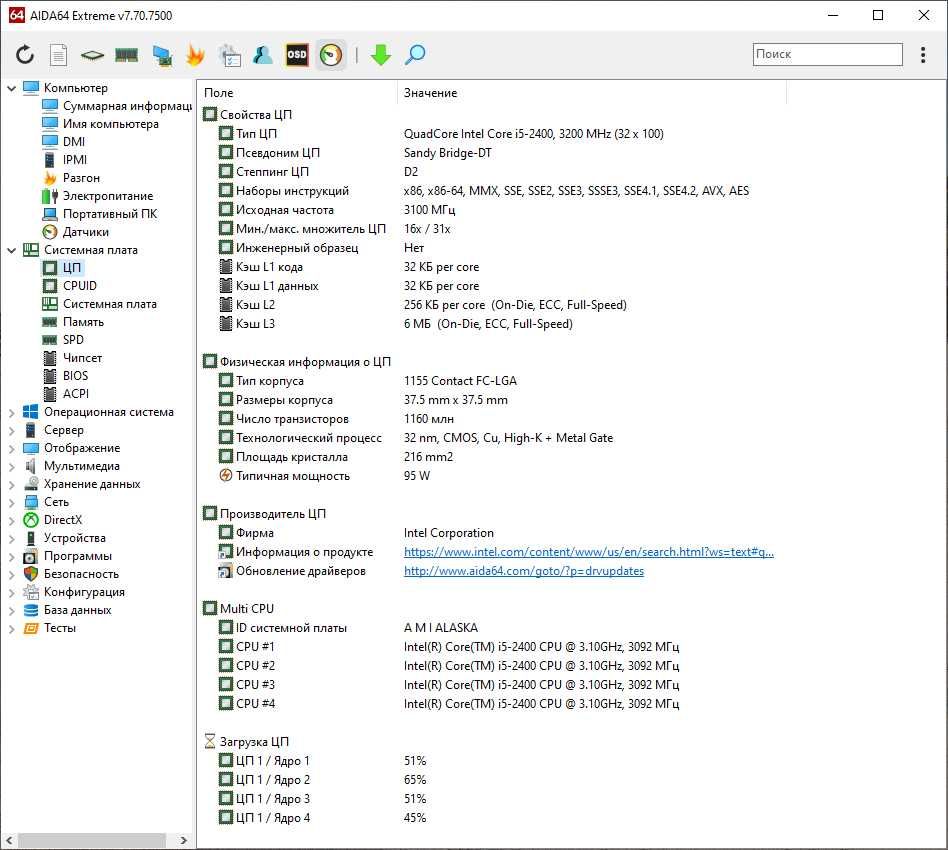Expand the Отображение tree node

tap(11, 449)
